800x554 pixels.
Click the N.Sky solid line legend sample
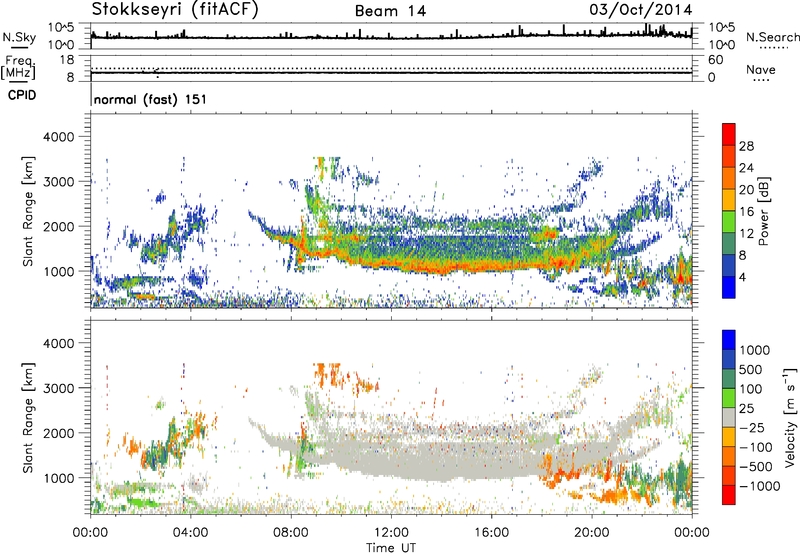tap(19, 47)
